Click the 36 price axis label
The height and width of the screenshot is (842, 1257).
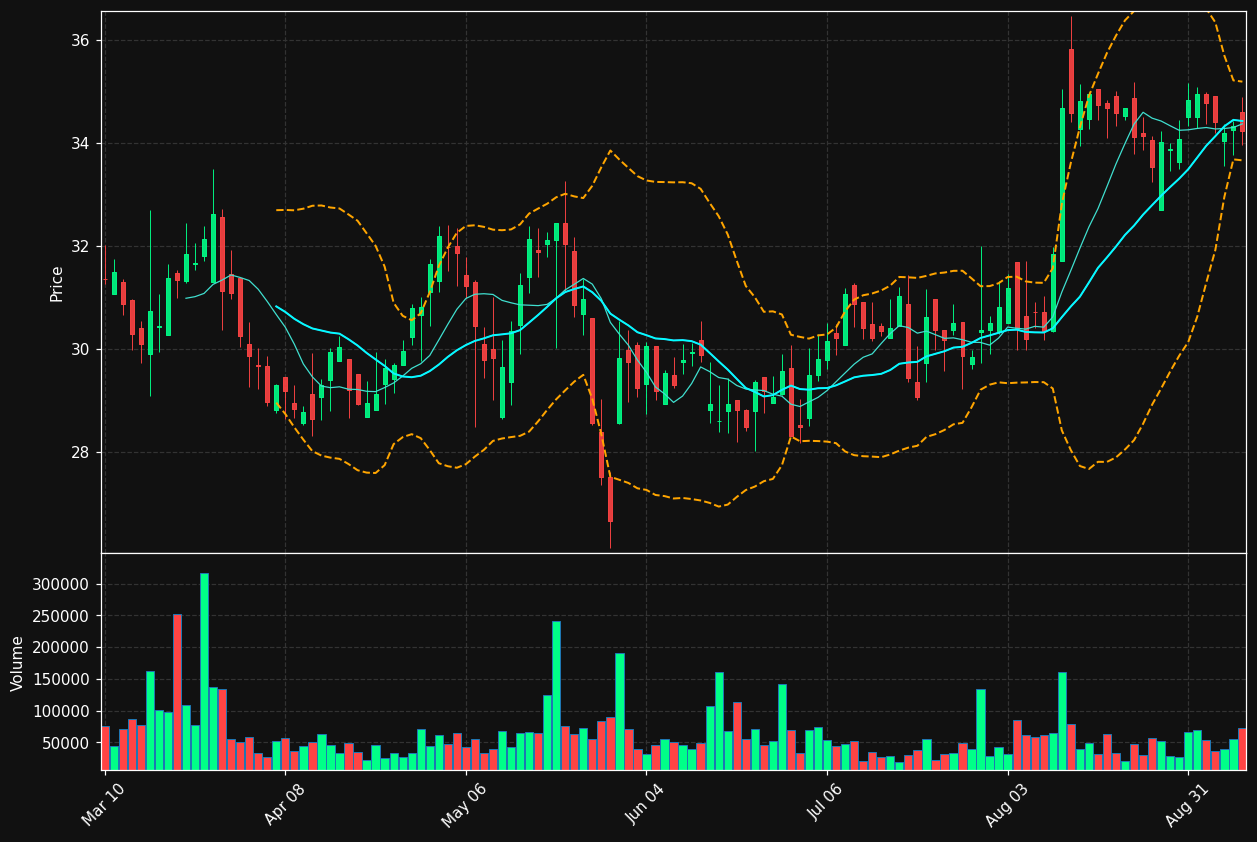click(x=80, y=41)
